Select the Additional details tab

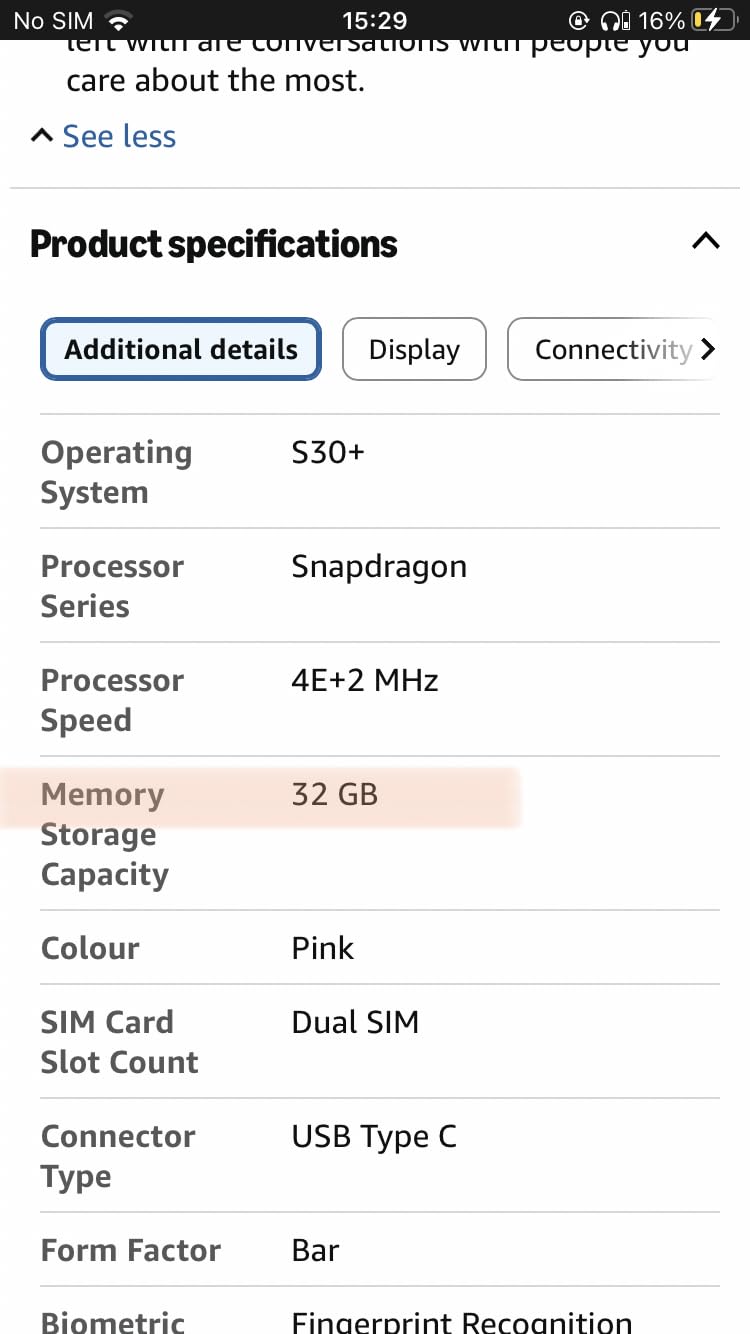pos(181,349)
